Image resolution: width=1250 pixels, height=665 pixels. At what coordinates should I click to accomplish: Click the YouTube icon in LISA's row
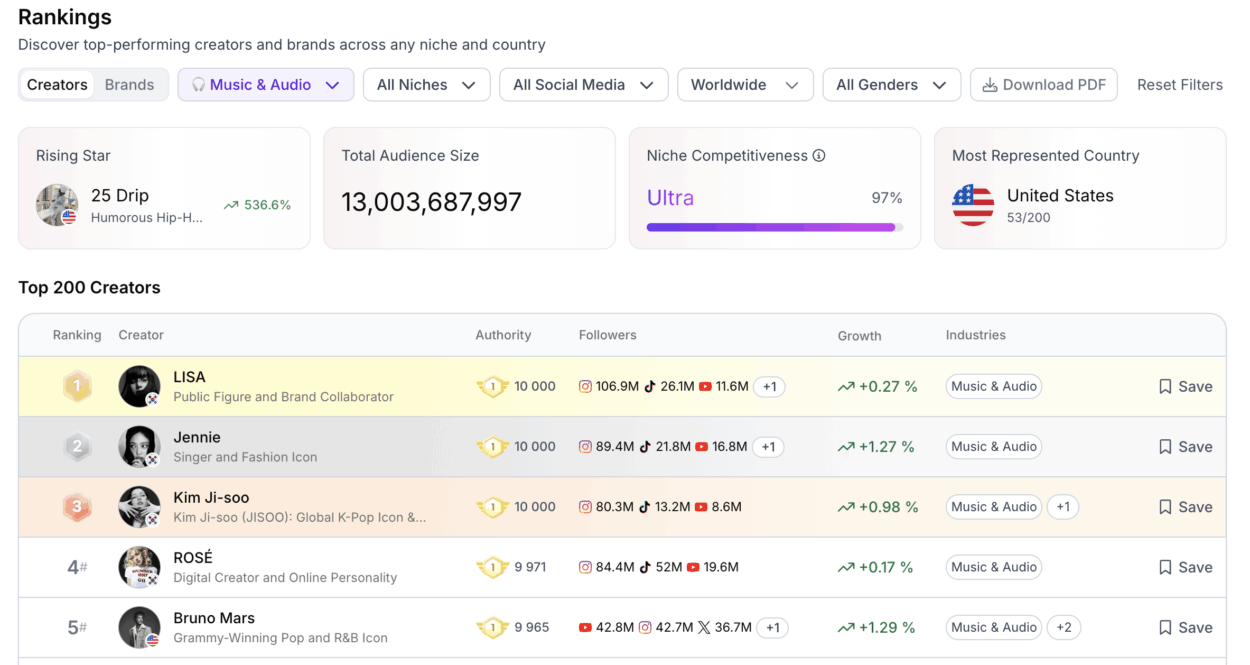(x=706, y=387)
